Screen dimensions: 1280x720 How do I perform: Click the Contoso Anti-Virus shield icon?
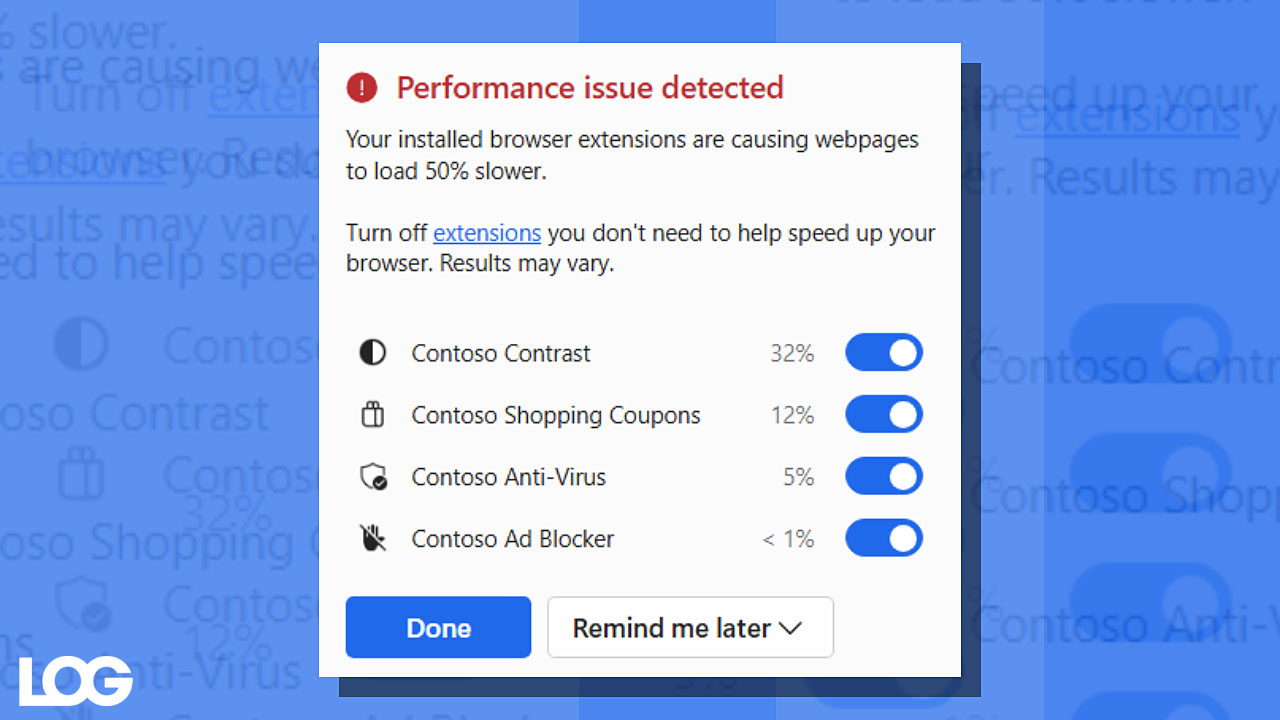coord(373,477)
